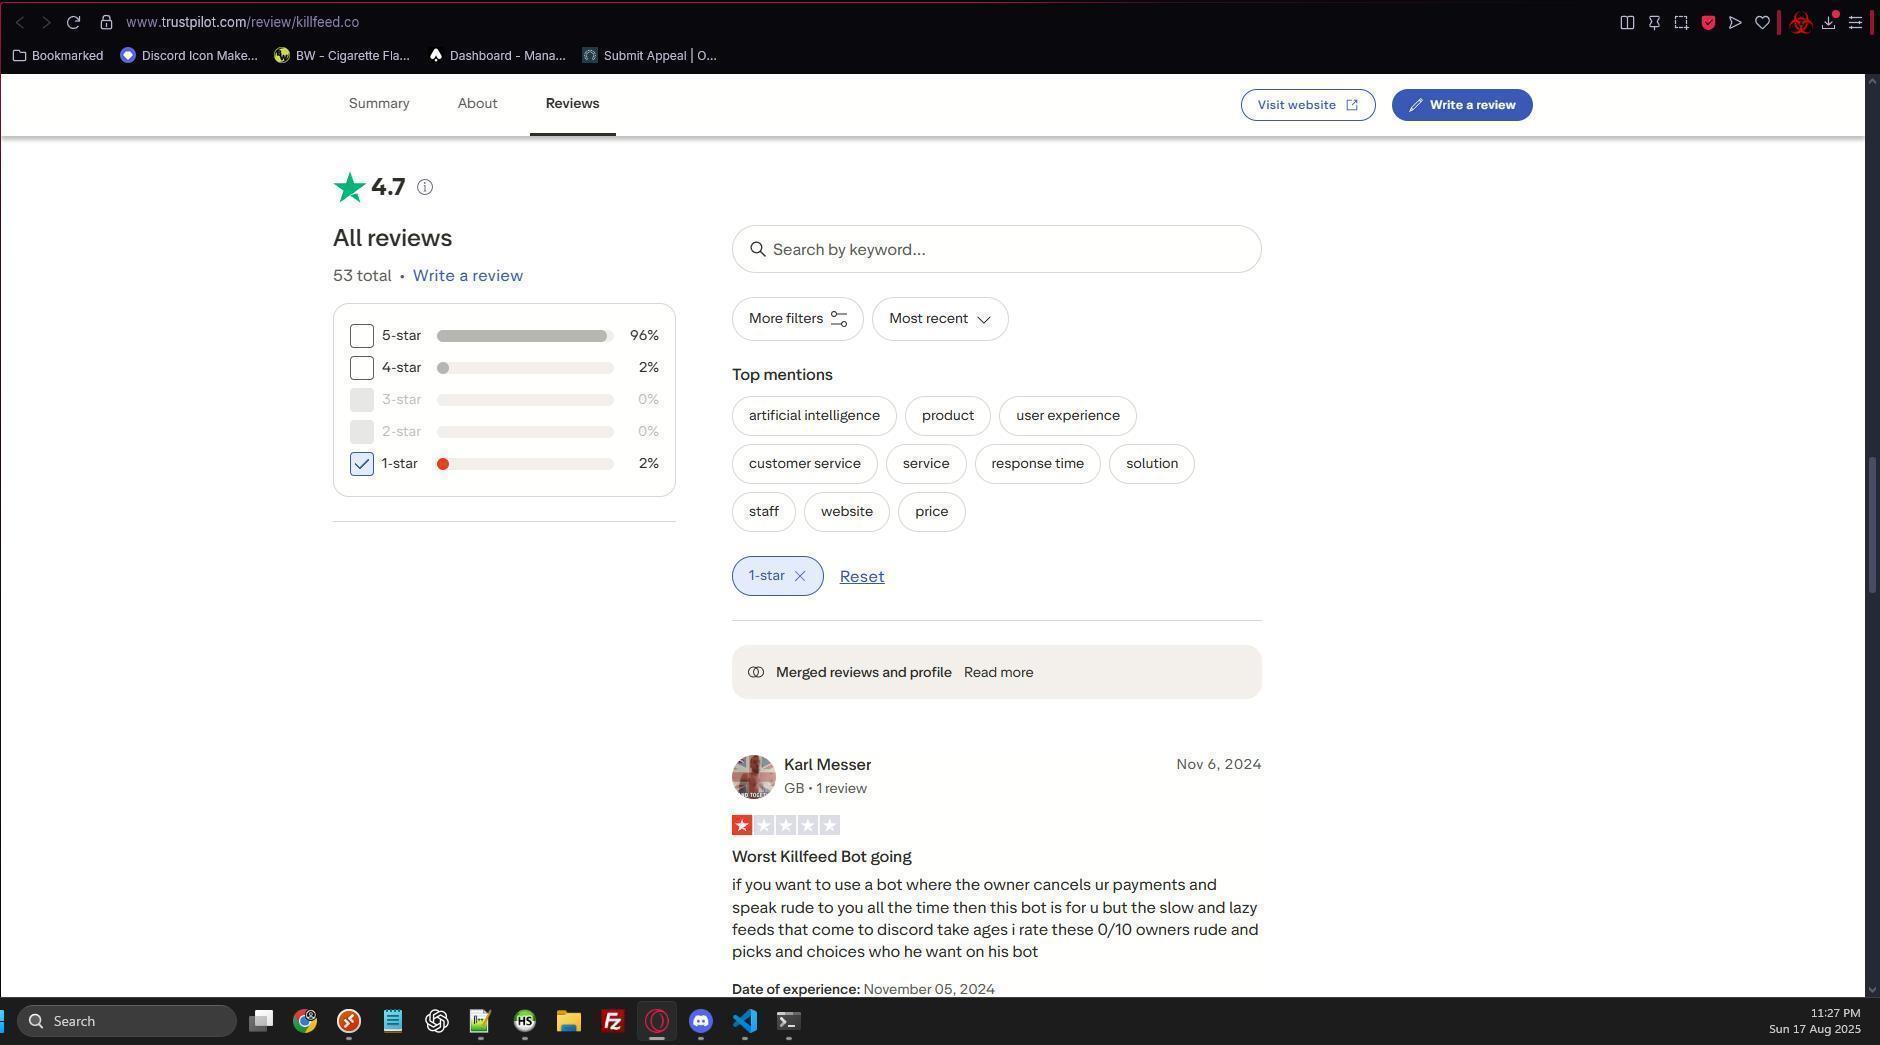This screenshot has height=1045, width=1880.
Task: Toggle the price mention chip
Action: 931,512
